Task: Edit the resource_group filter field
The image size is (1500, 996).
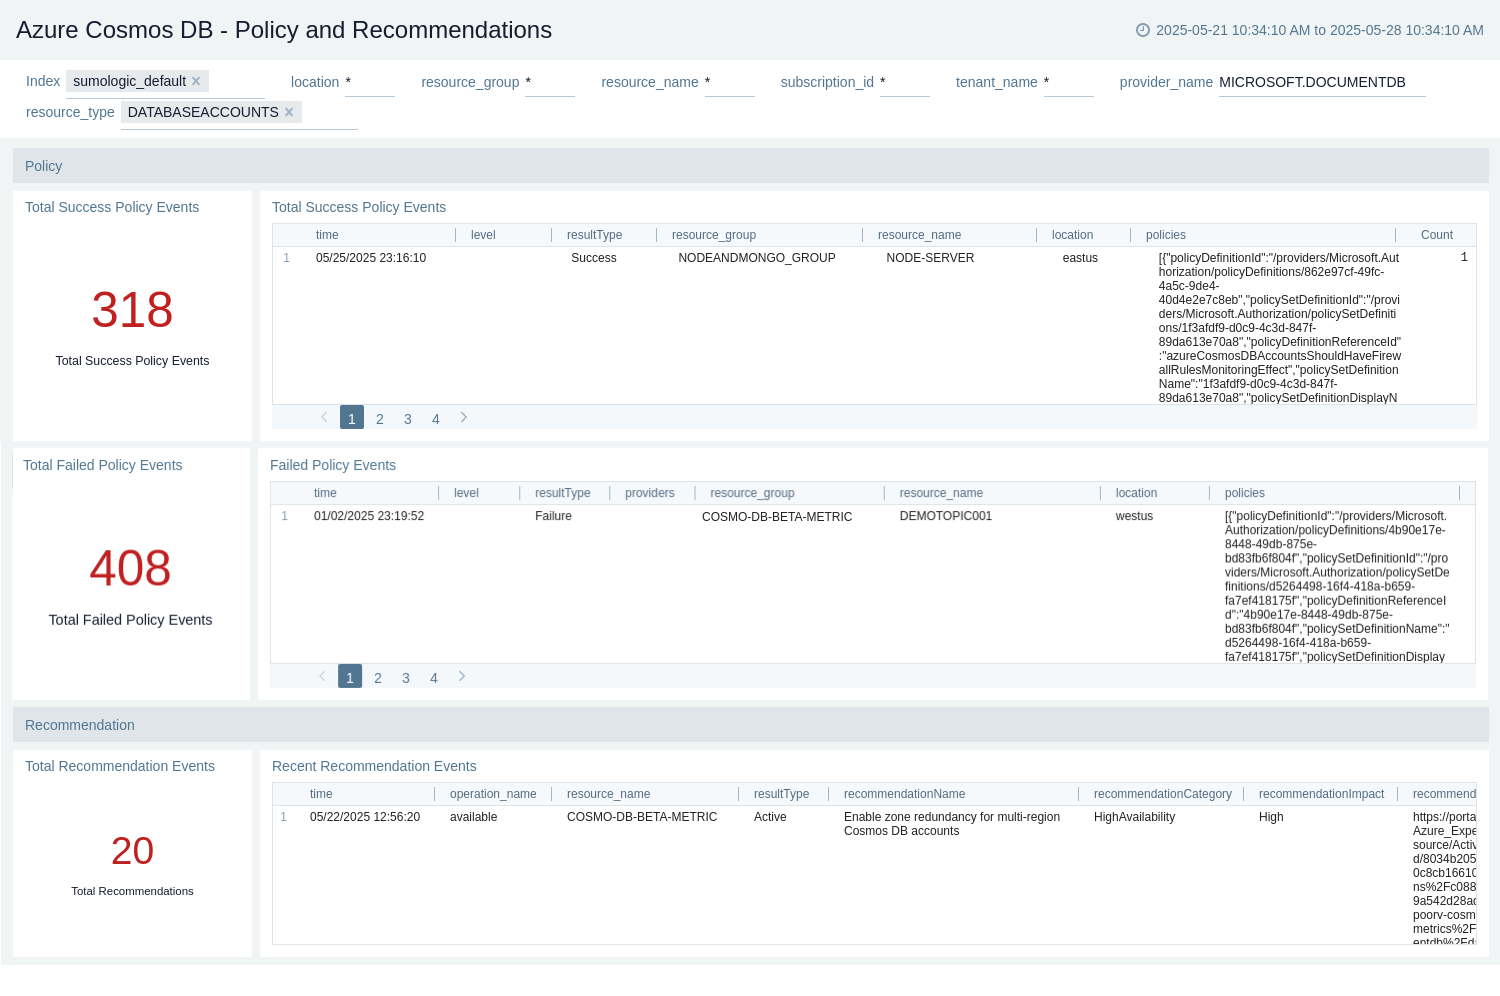Action: tap(550, 82)
